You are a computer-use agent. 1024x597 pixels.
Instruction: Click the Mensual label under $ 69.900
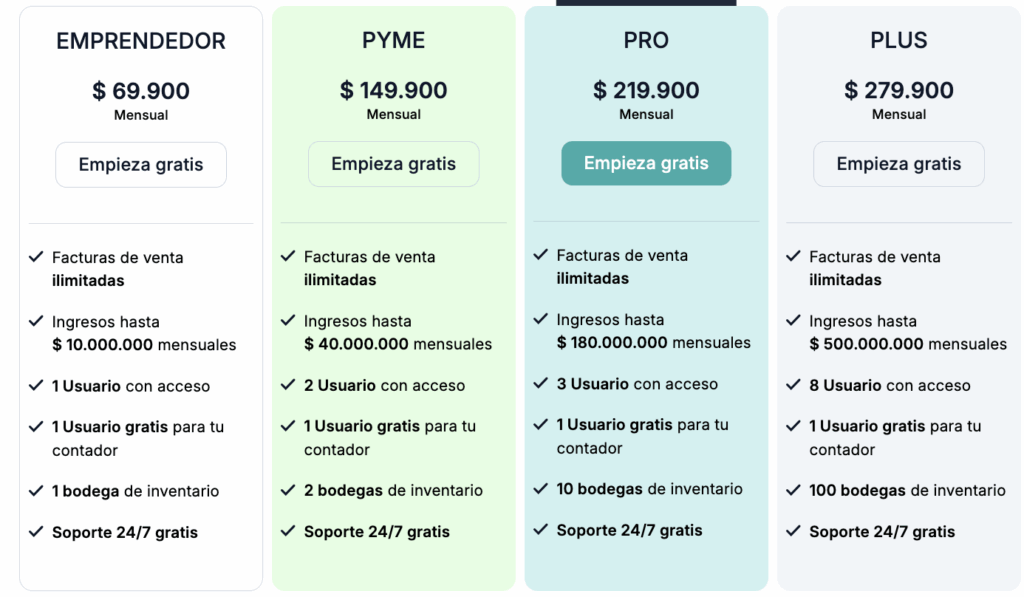(140, 114)
